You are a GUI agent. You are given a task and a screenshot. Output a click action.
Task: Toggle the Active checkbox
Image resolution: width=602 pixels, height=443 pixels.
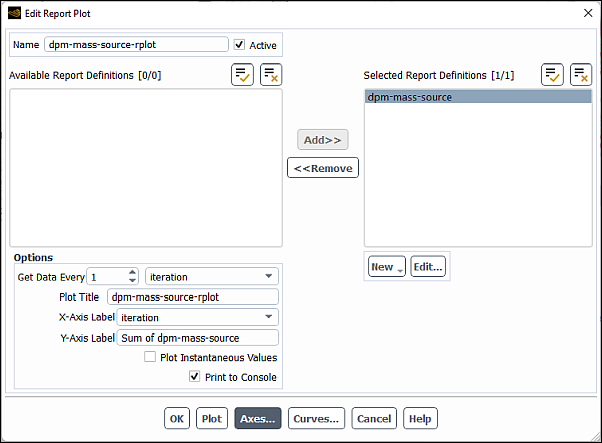point(239,45)
